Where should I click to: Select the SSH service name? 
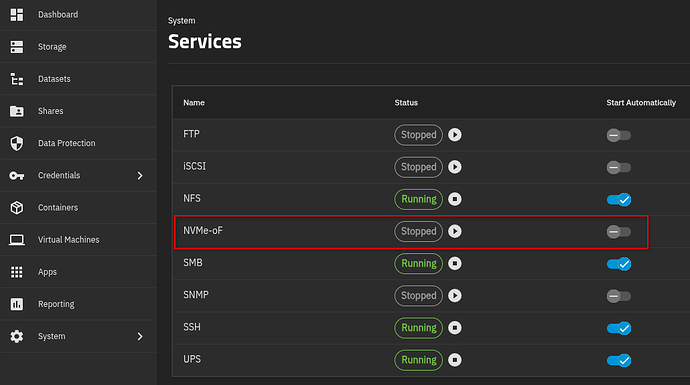coord(192,327)
